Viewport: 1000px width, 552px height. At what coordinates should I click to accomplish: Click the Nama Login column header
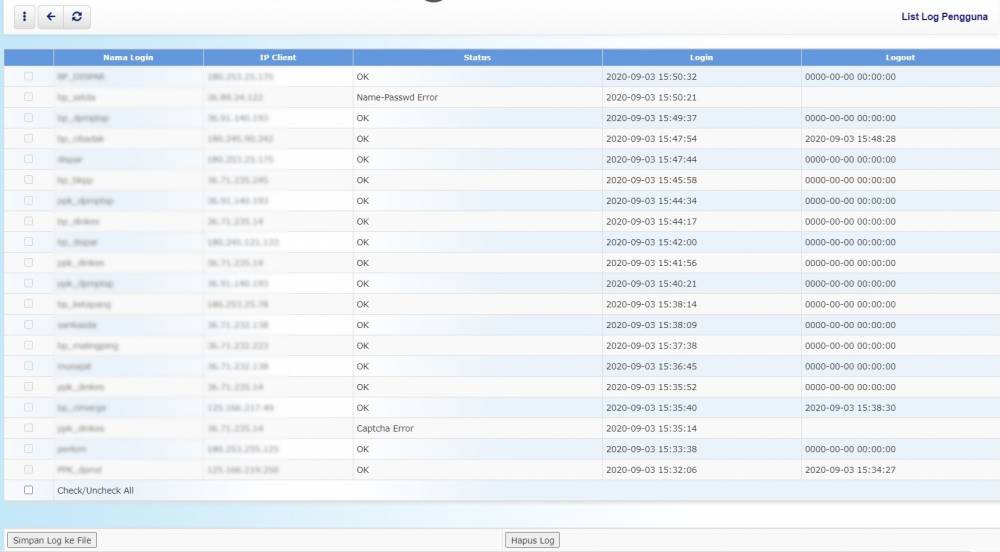pos(128,58)
